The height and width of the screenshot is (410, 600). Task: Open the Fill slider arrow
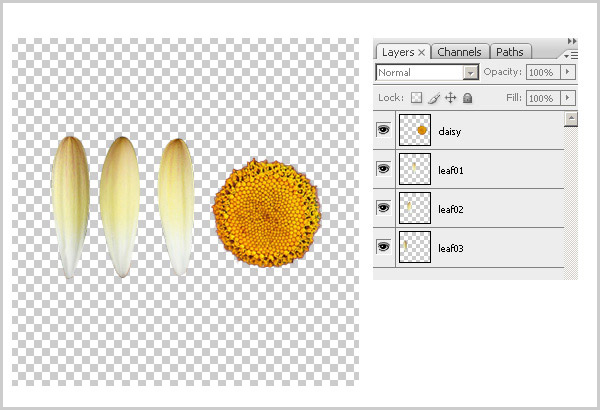(568, 98)
